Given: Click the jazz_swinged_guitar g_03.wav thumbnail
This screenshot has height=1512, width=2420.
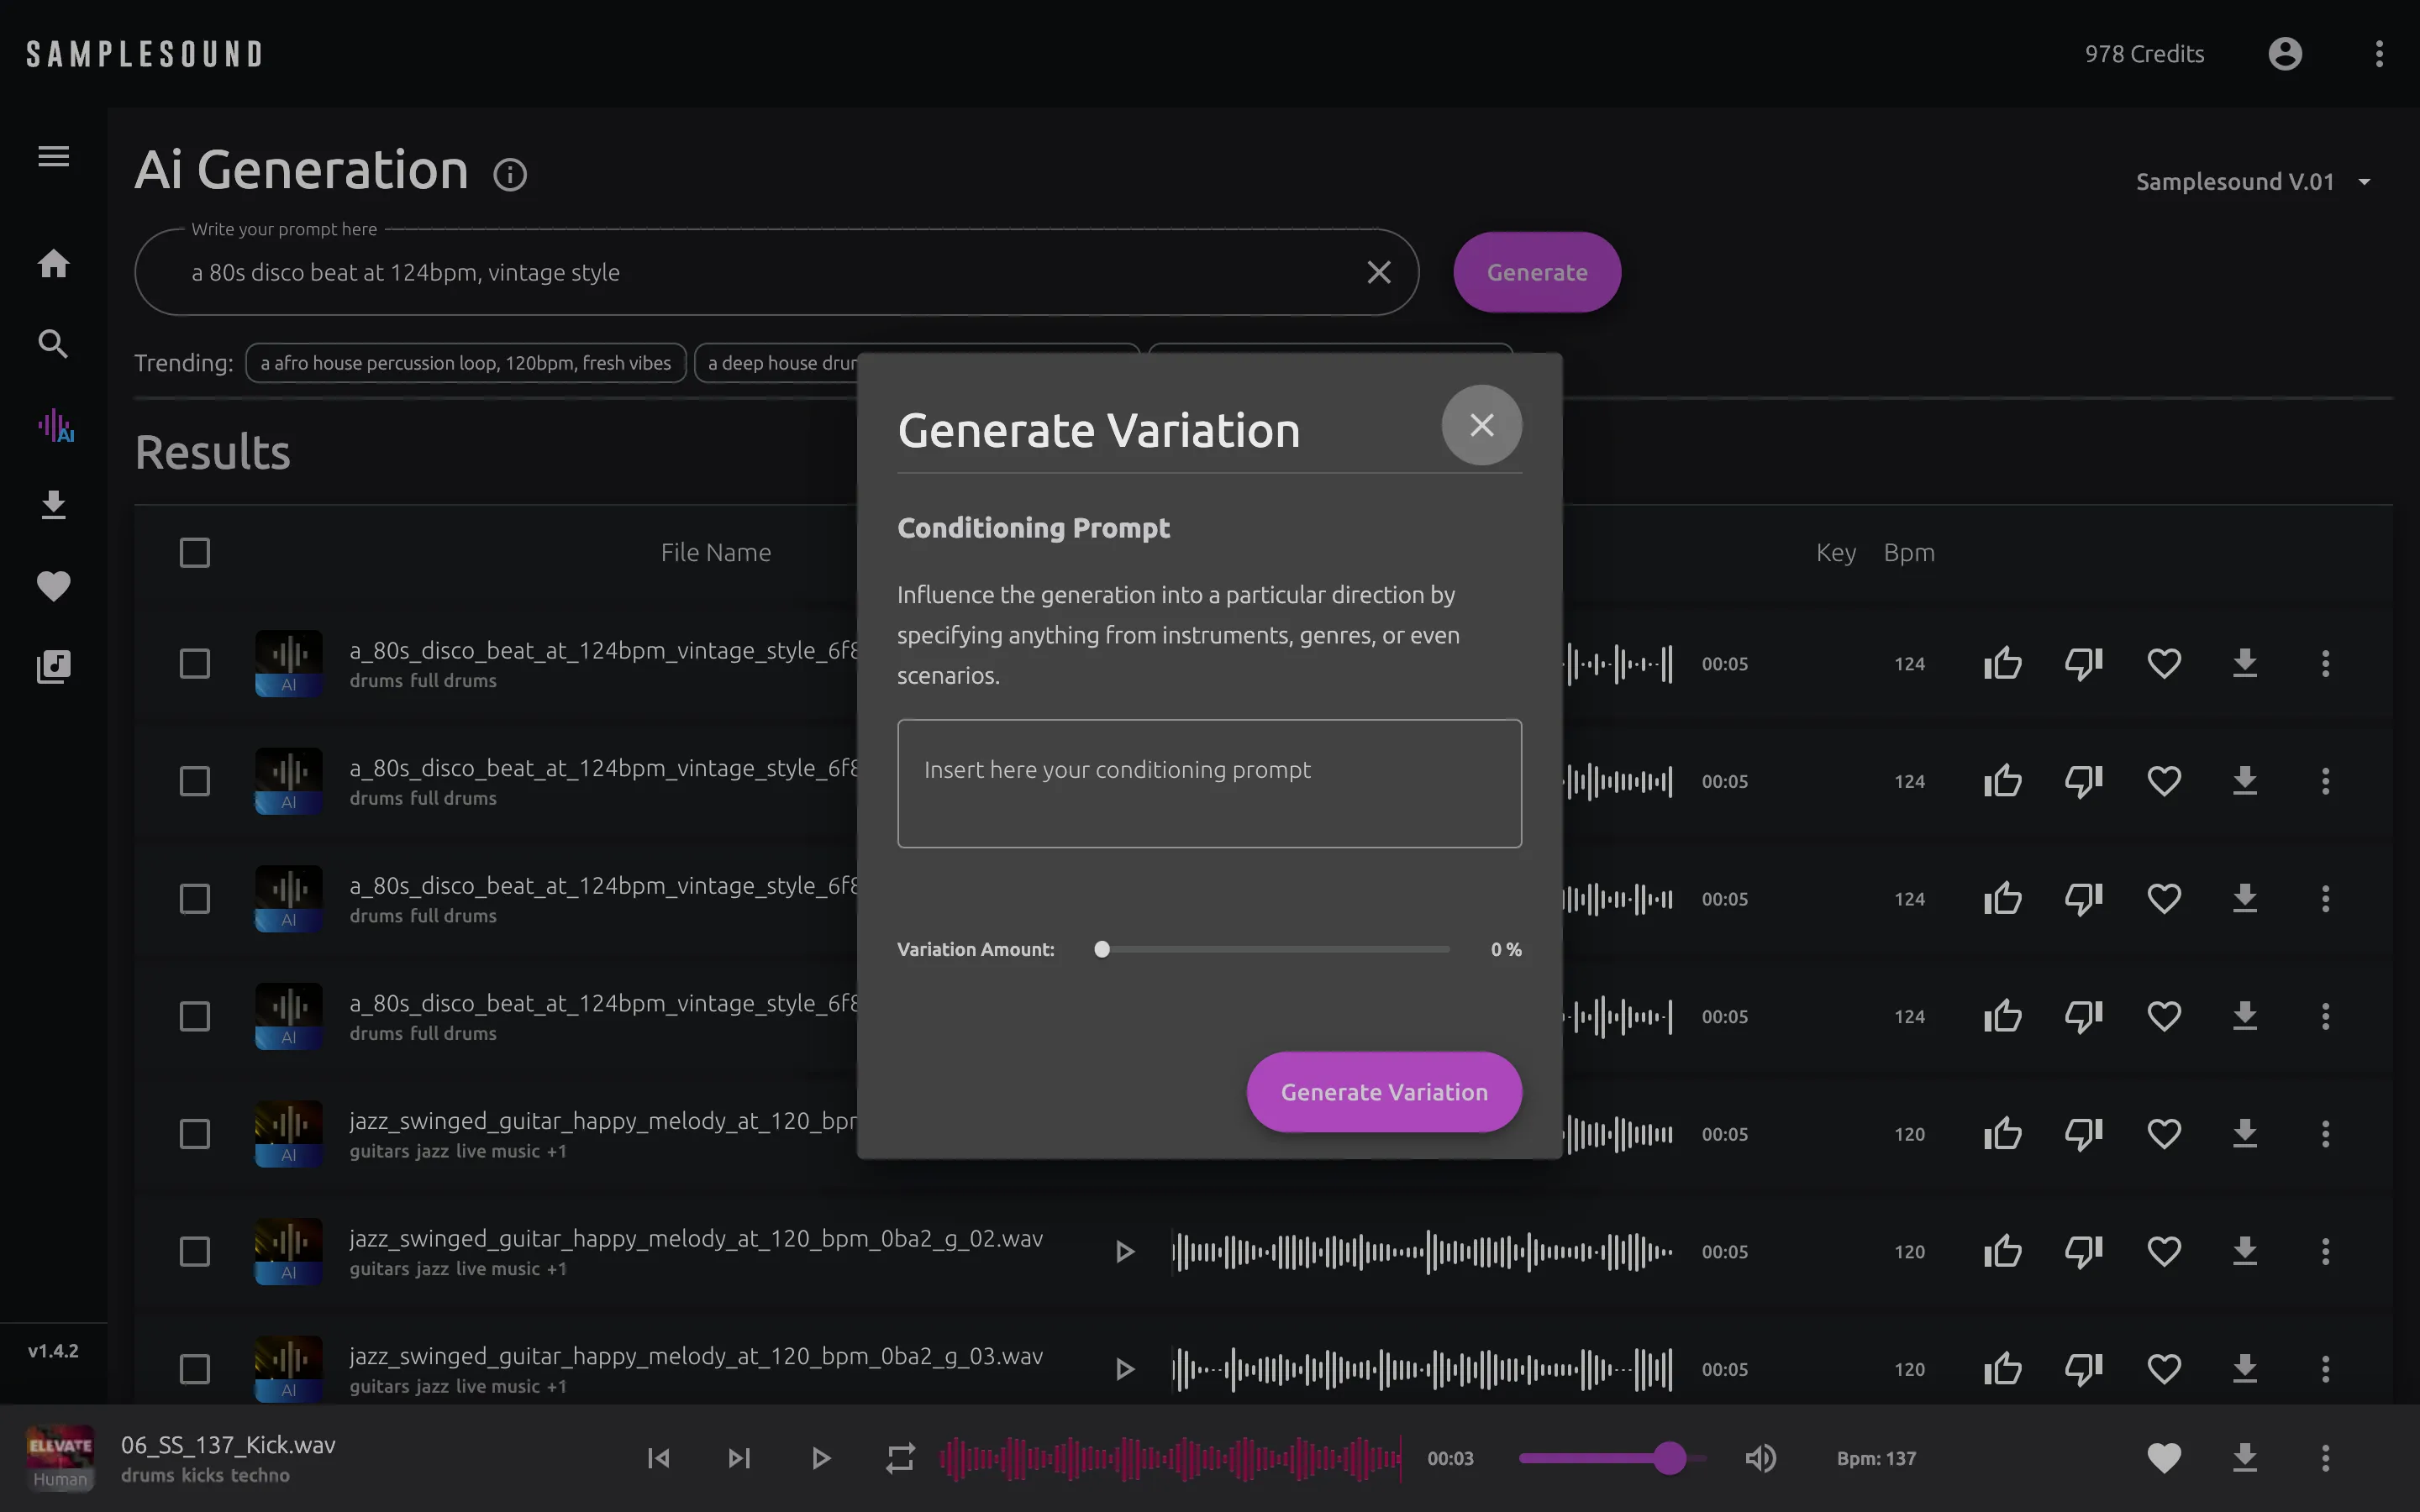Looking at the screenshot, I should (x=288, y=1369).
